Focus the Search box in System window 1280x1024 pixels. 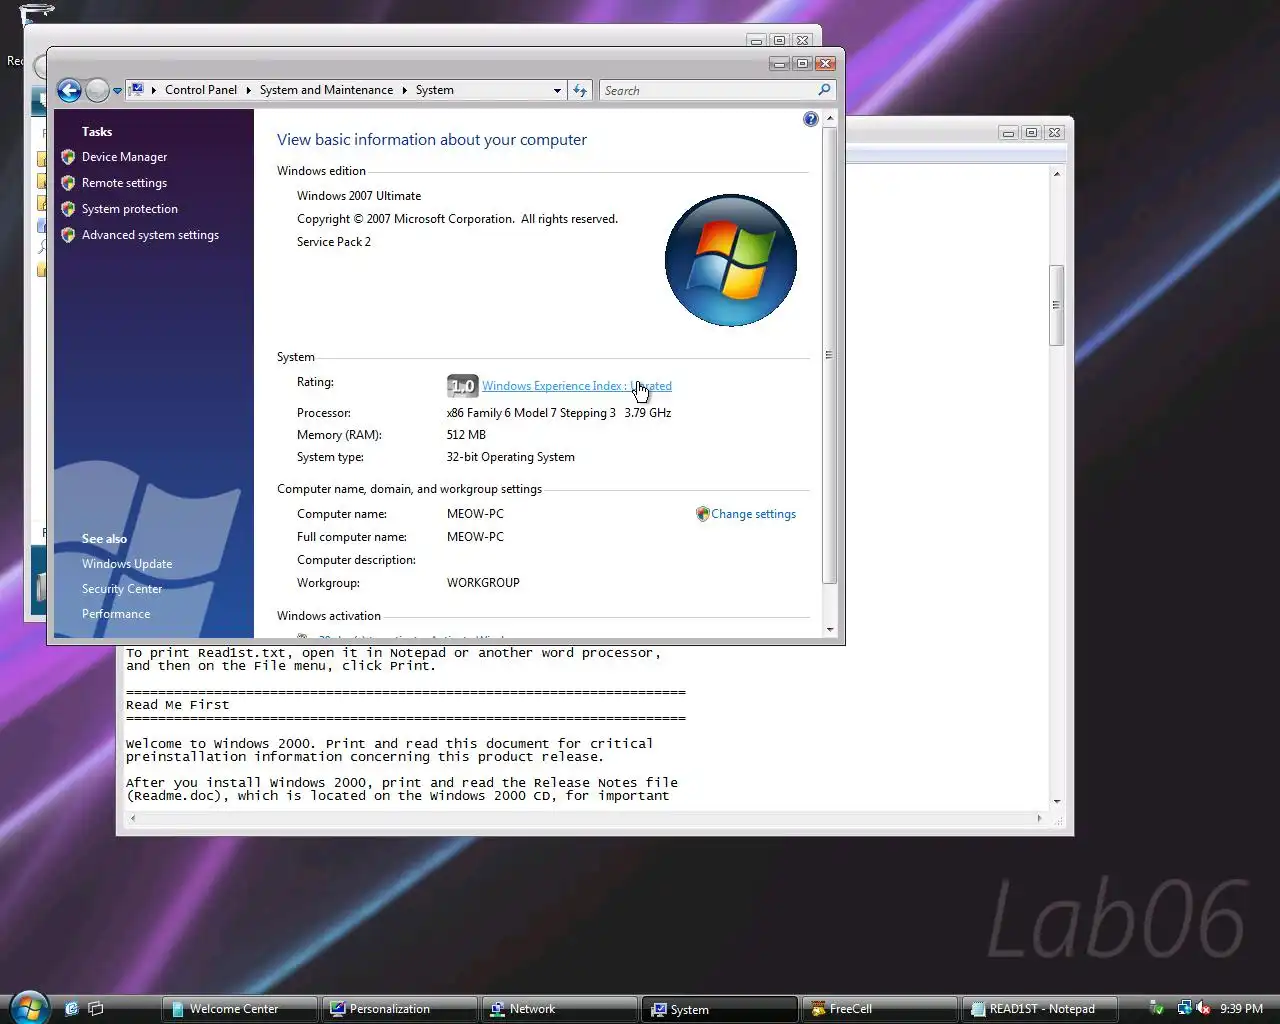pos(709,90)
